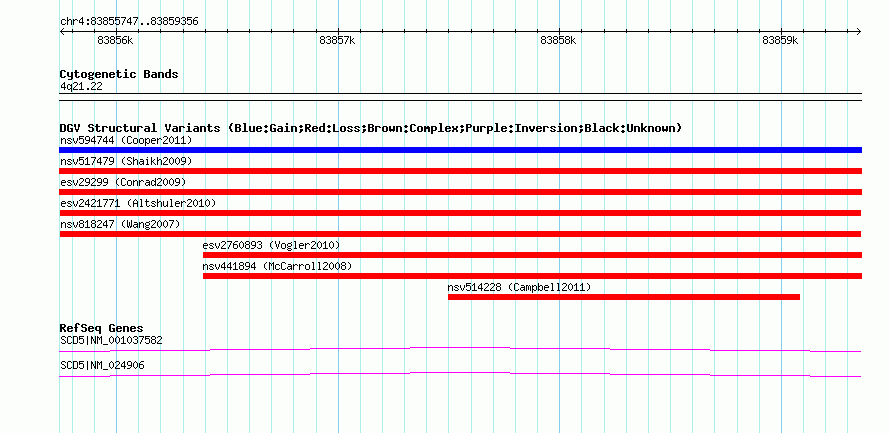Click the Cytogenetic Bands track title
The height and width of the screenshot is (433, 890).
pos(119,74)
